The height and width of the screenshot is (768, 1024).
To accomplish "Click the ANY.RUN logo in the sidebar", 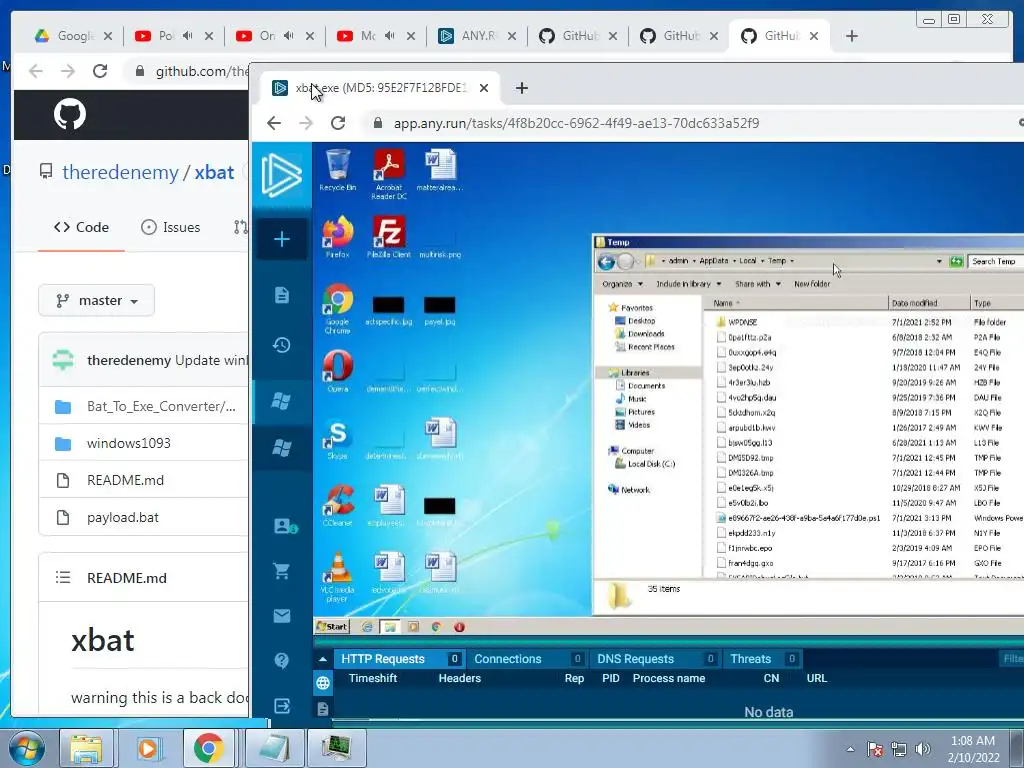I will (281, 175).
